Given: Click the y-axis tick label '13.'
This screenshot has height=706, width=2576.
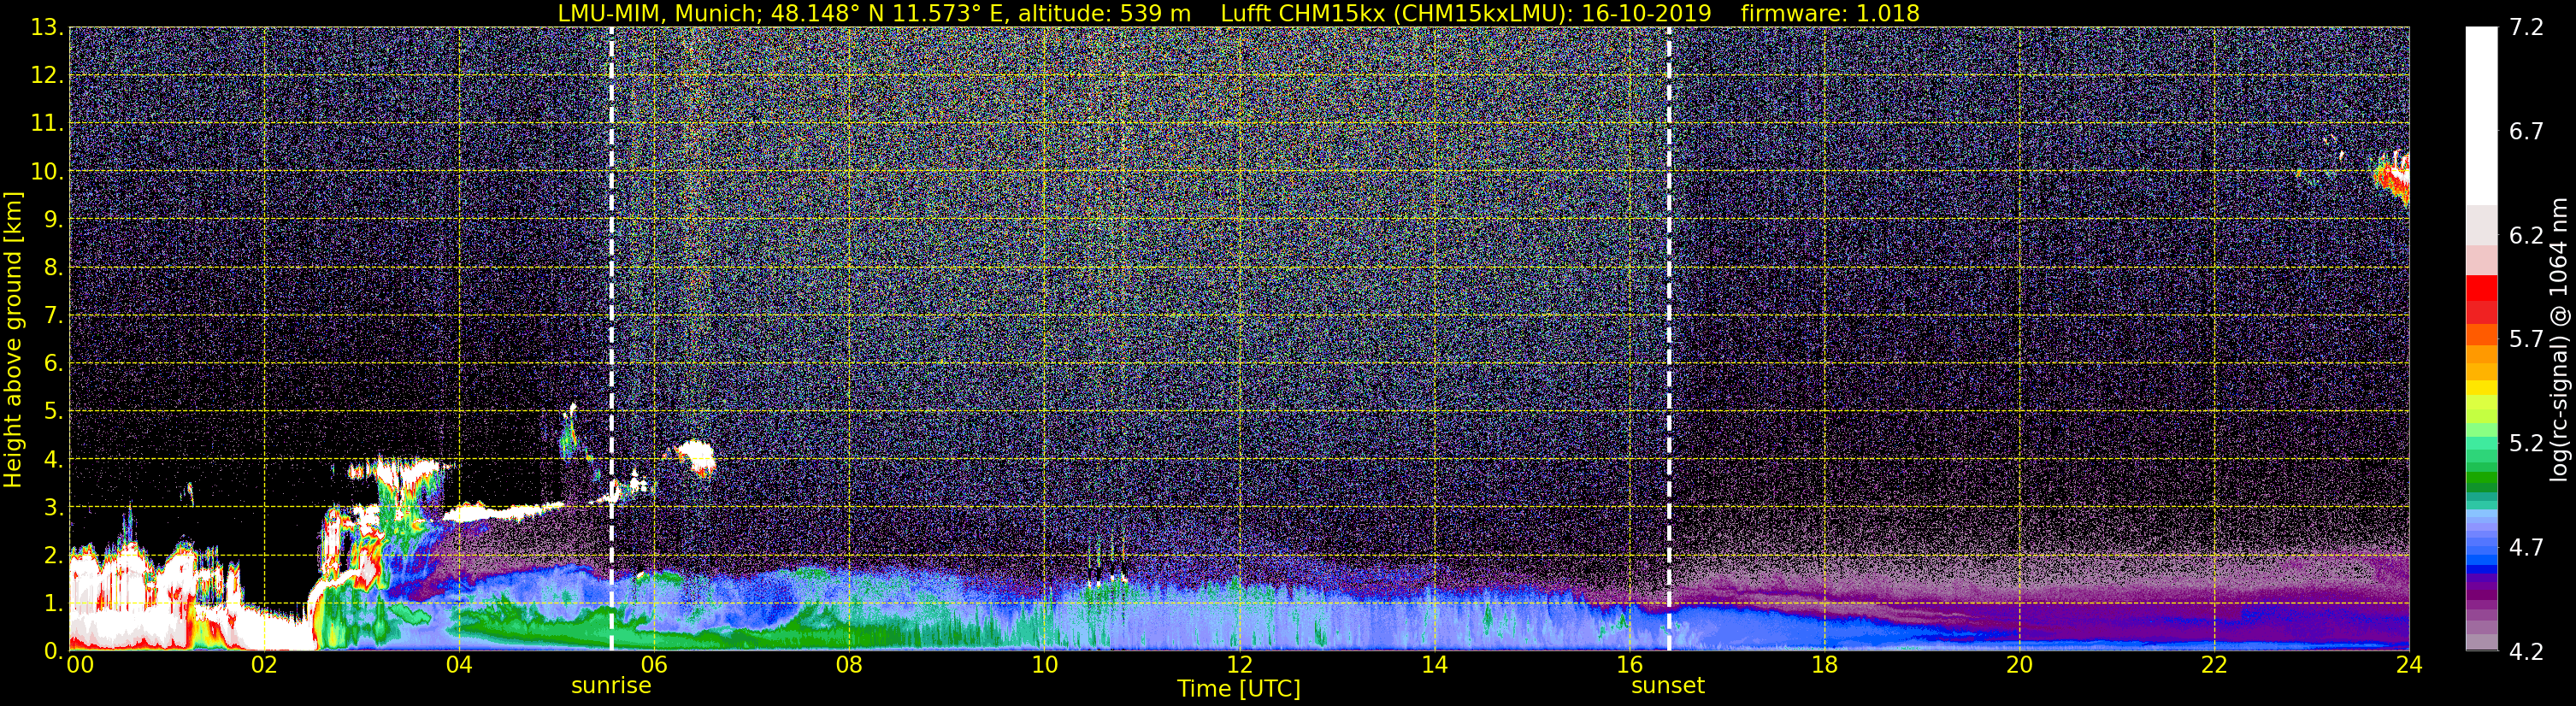Looking at the screenshot, I should pos(47,27).
